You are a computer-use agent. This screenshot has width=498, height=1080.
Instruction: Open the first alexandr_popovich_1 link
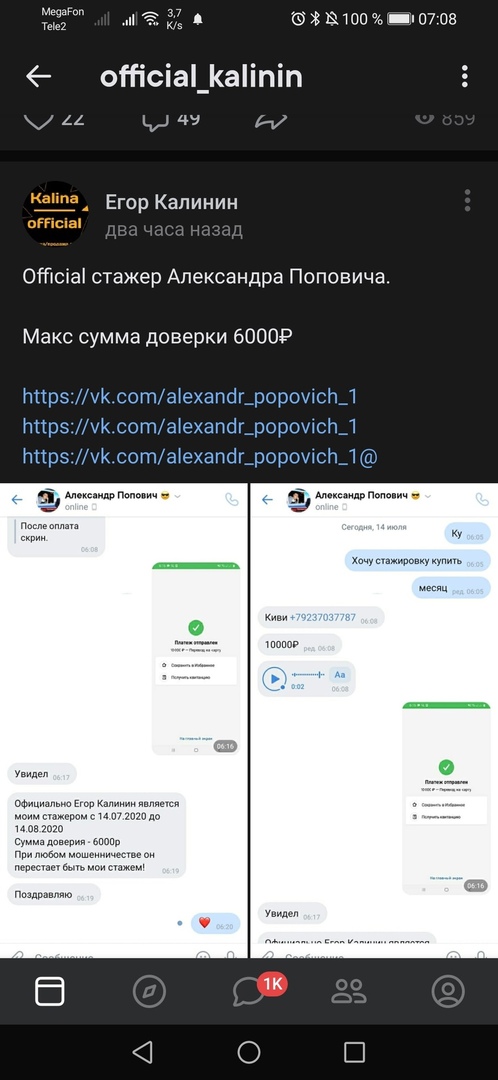click(x=189, y=396)
